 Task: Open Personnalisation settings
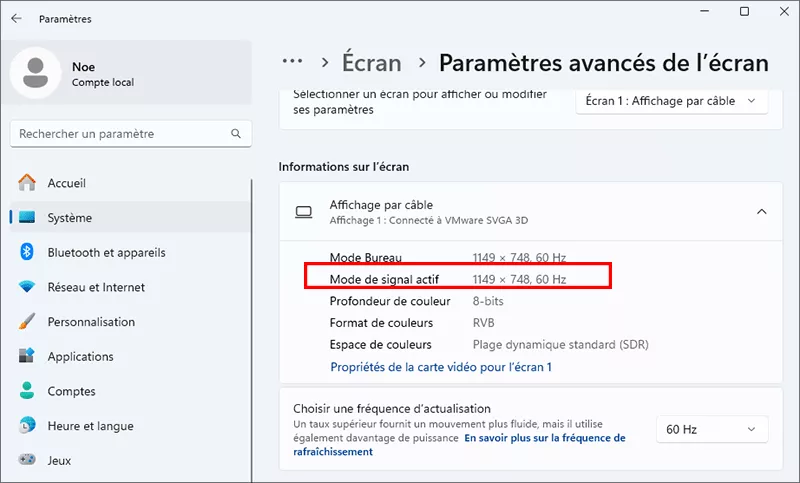[130, 321]
